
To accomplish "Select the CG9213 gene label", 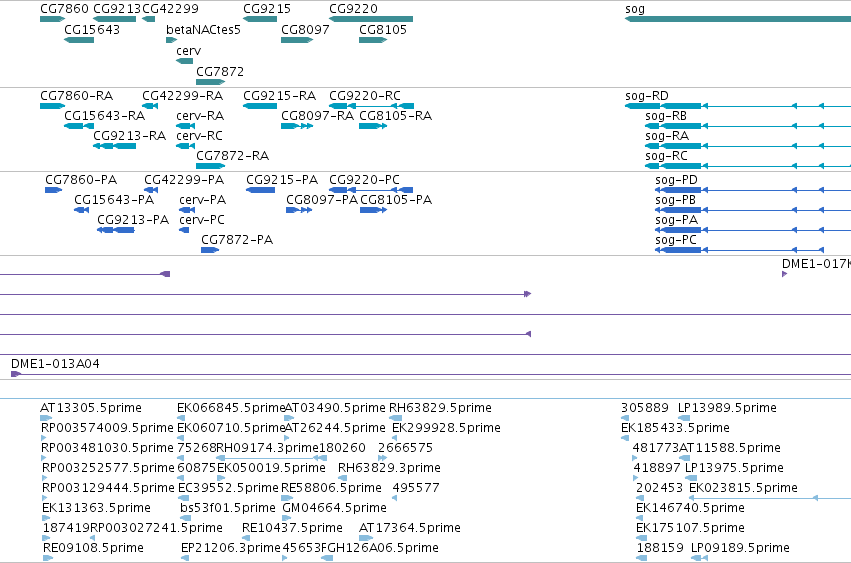I will coord(117,9).
